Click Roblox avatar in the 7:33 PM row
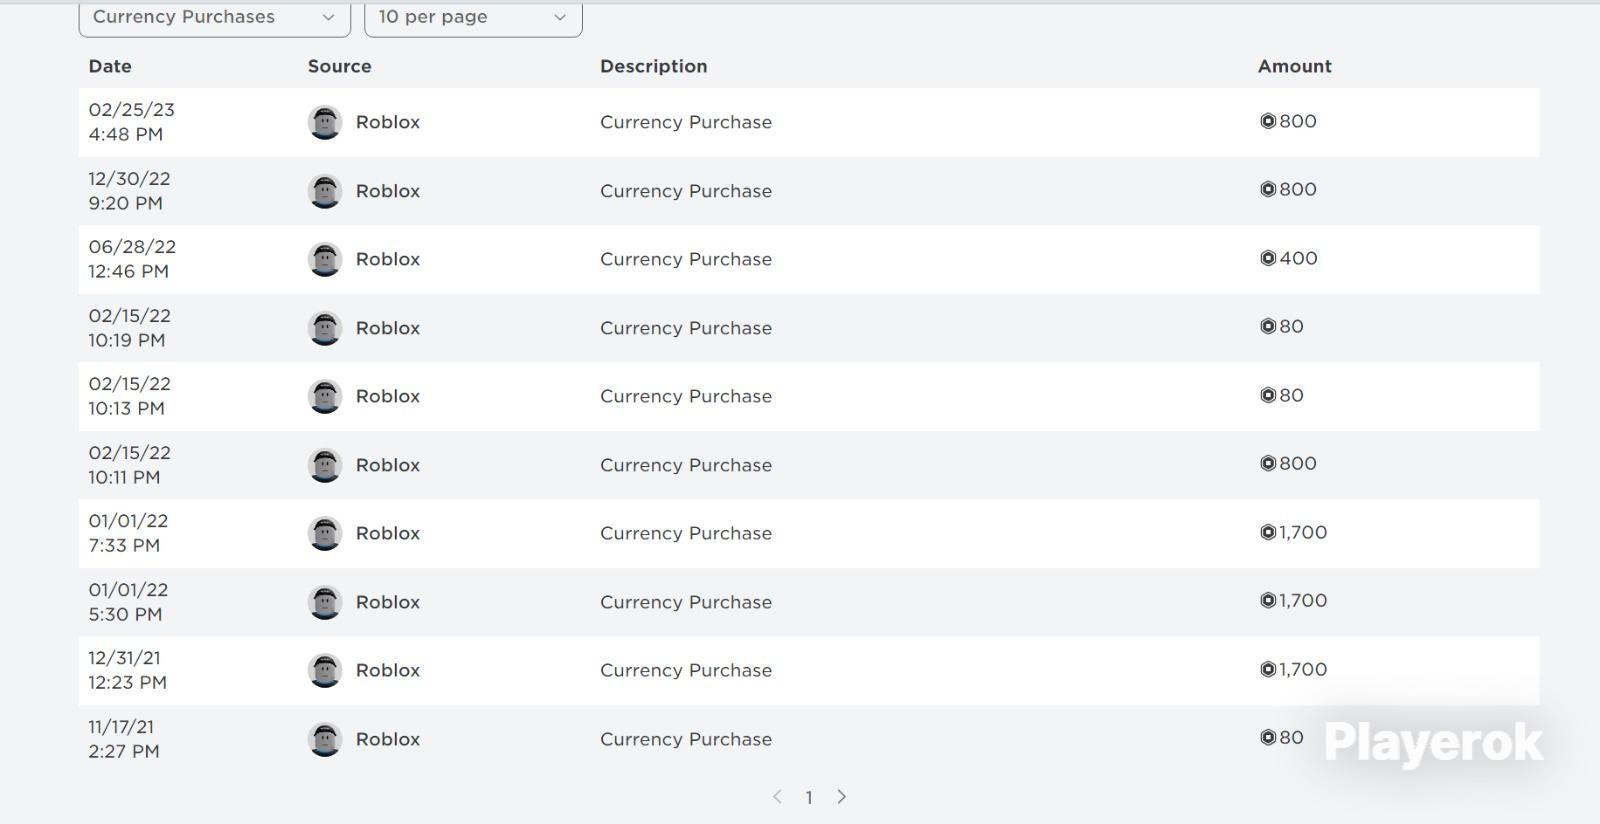The width and height of the screenshot is (1600, 824). 325,533
